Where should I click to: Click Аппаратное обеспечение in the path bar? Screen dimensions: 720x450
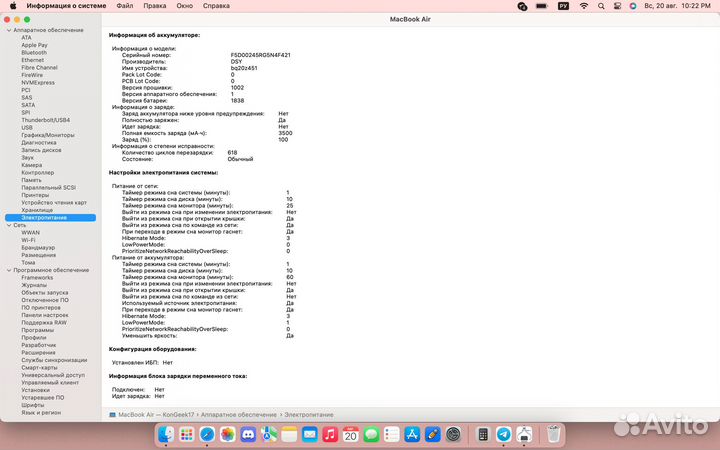pyautogui.click(x=239, y=415)
